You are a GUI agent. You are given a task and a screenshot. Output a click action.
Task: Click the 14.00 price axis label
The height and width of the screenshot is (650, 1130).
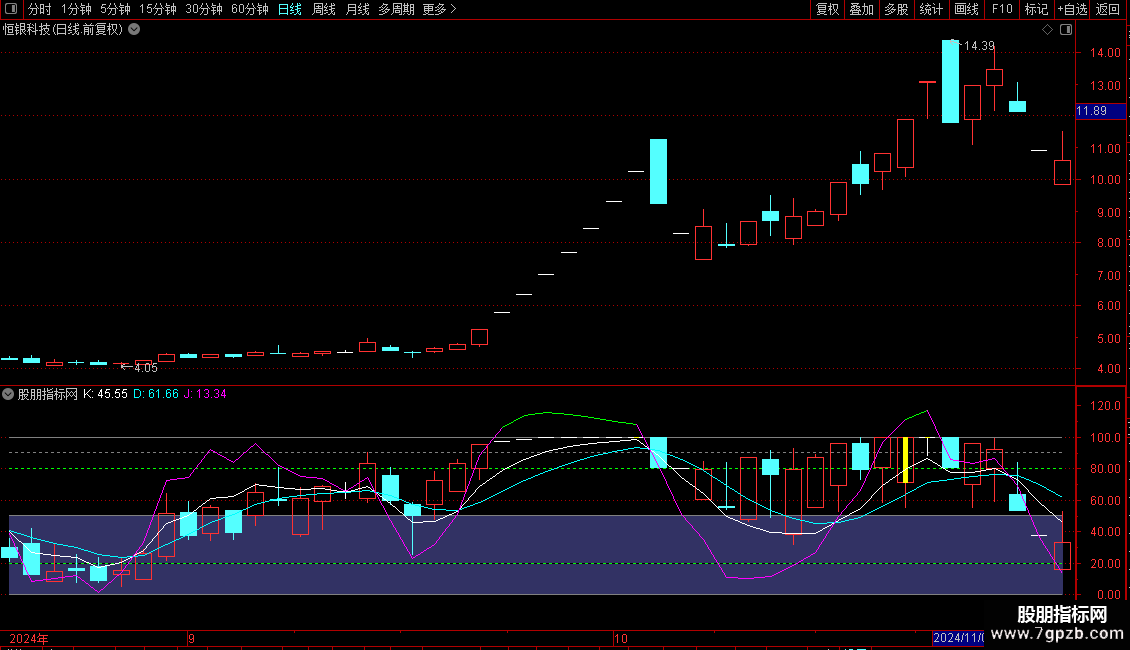pyautogui.click(x=1105, y=53)
